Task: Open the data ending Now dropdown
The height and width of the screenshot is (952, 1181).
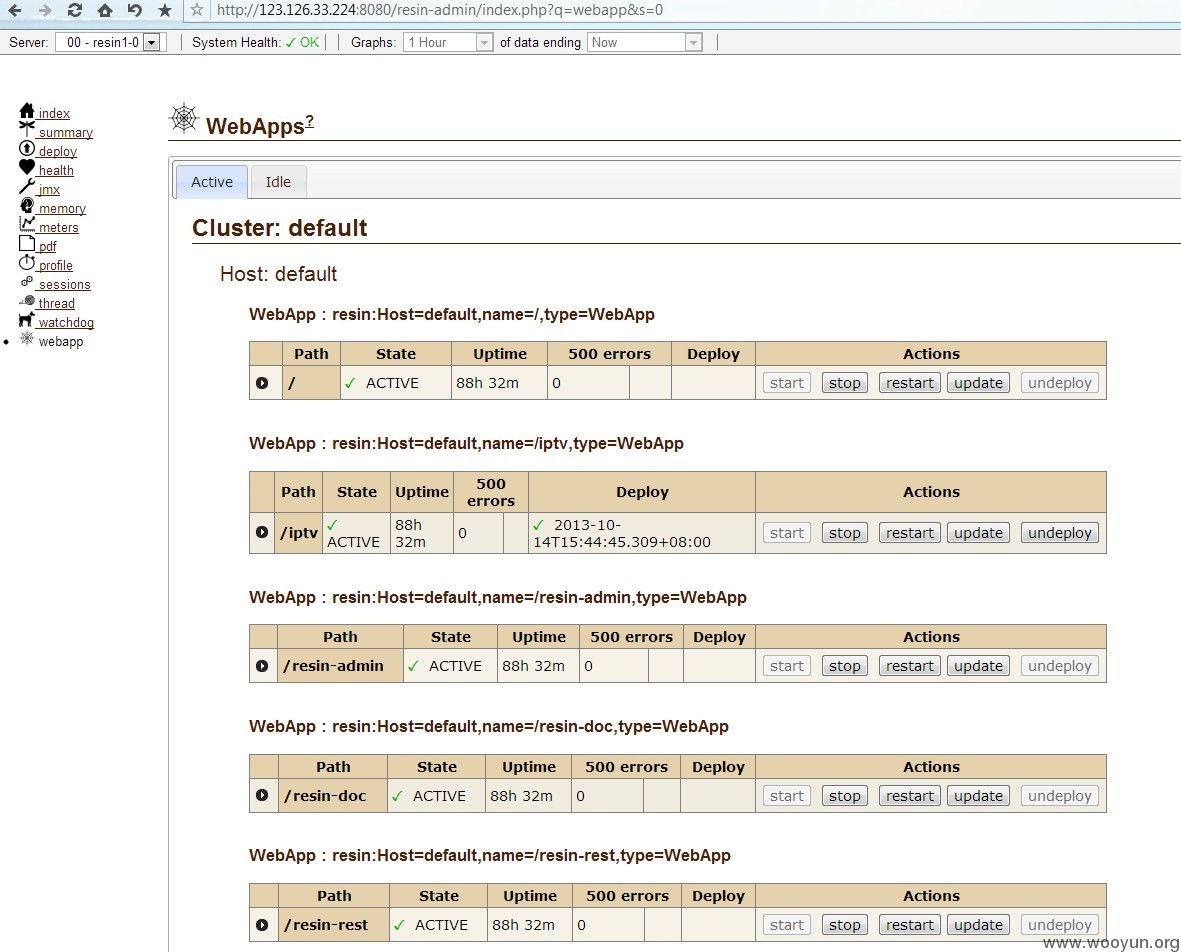Action: [x=645, y=42]
